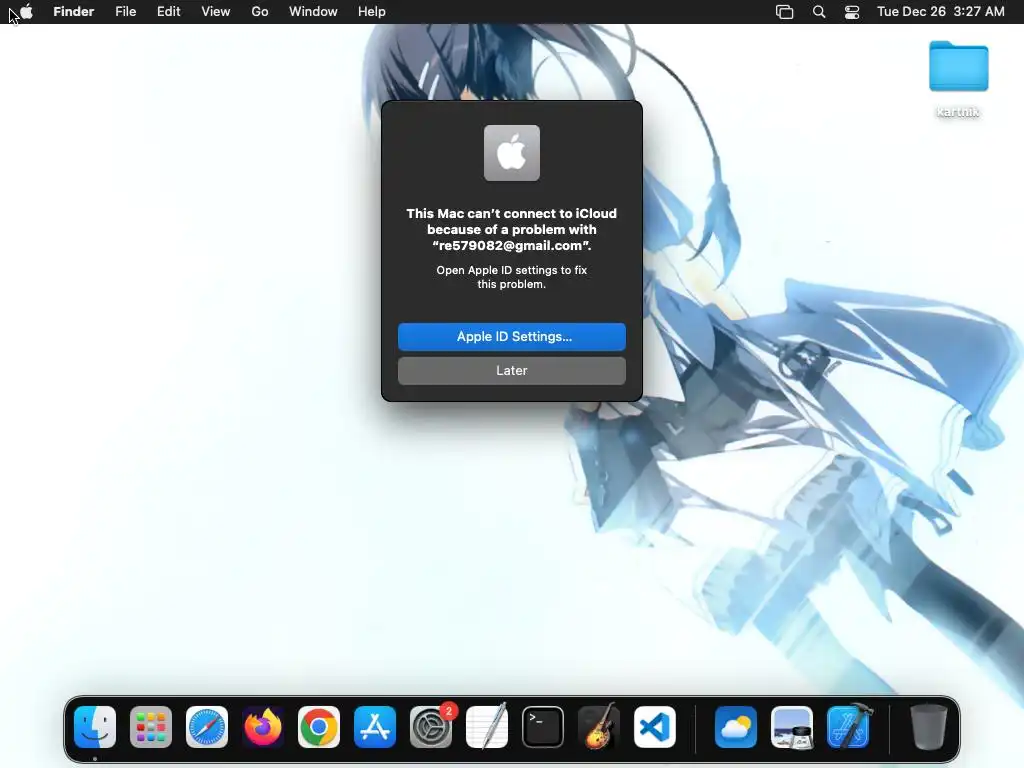Launch Firefox from the dock
Viewport: 1024px width, 768px height.
tap(263, 727)
